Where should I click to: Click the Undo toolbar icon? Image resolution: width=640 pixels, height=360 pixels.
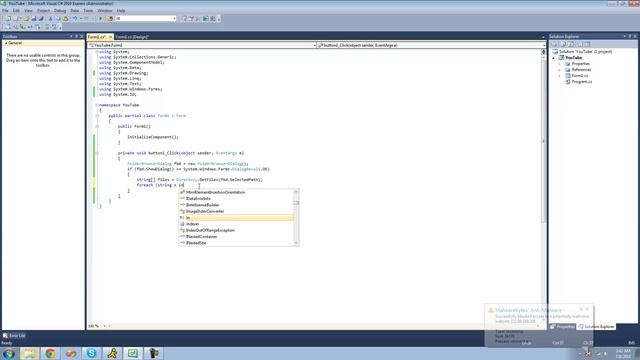click(x=75, y=19)
